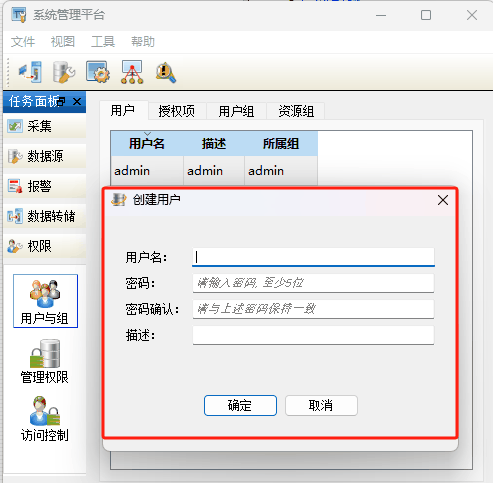
Task: Expand the 数据转储 section
Action: 45,216
